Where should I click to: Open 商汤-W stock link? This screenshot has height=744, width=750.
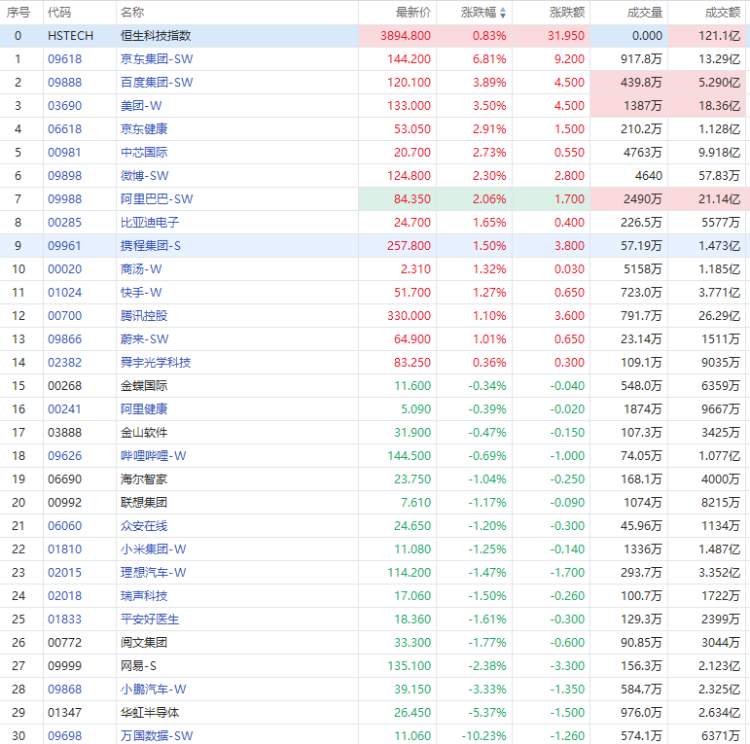pos(141,269)
